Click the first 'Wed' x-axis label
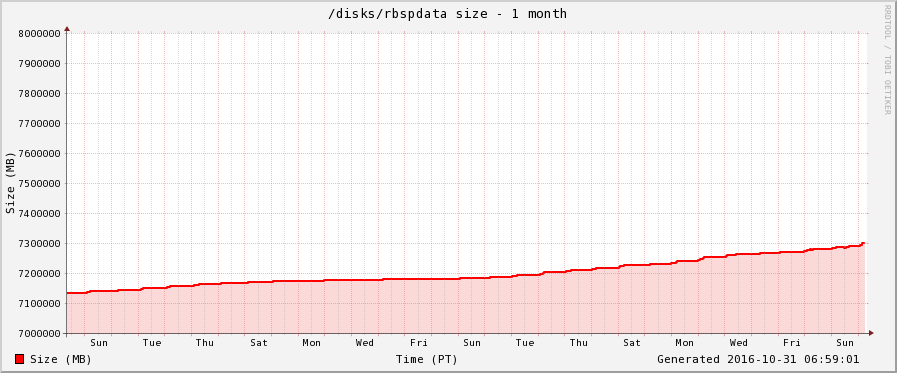The height and width of the screenshot is (373, 897). click(x=365, y=343)
